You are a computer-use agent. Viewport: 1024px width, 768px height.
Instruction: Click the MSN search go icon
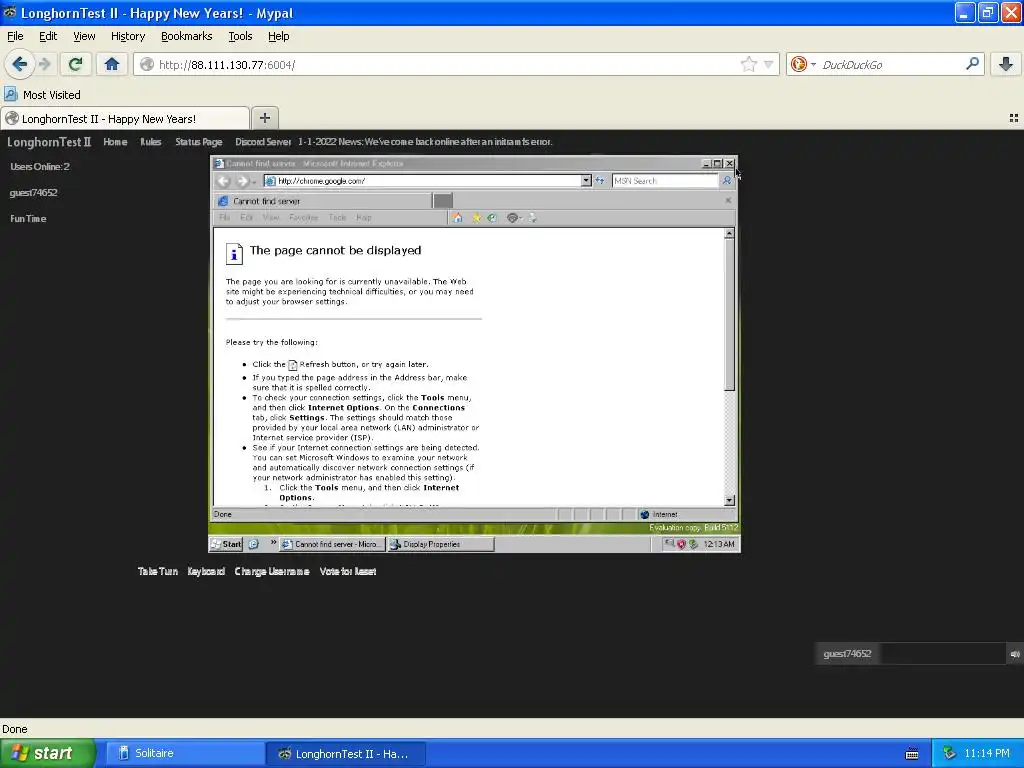tap(726, 181)
